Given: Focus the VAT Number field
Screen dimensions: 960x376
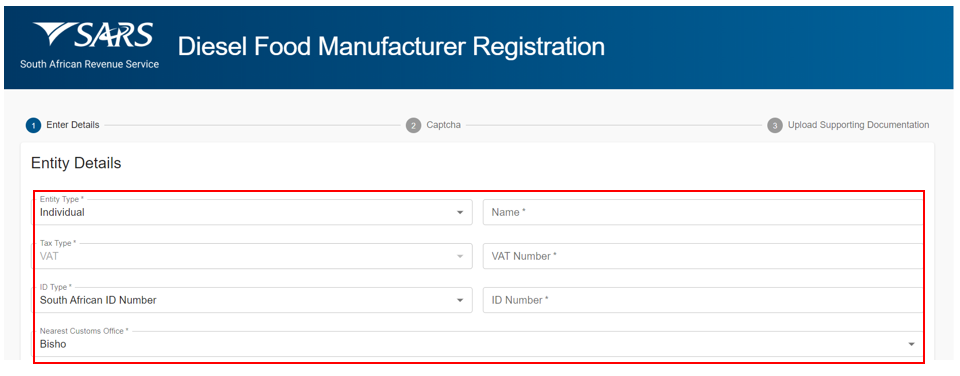Looking at the screenshot, I should click(703, 256).
